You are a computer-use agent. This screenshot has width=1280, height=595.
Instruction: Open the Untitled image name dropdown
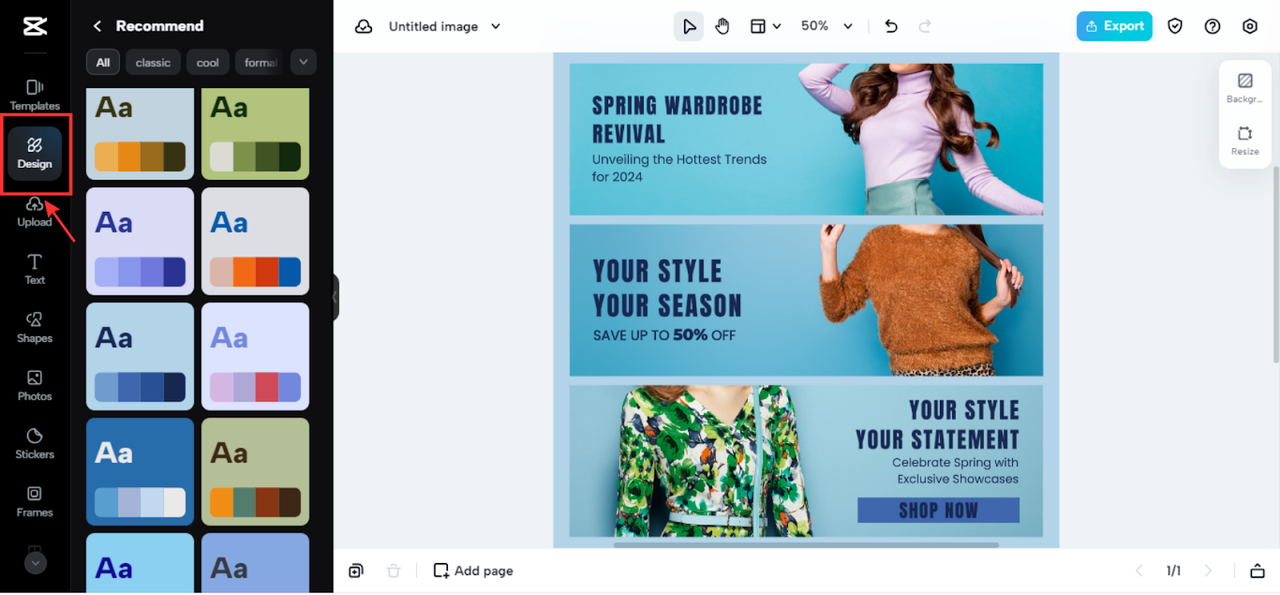point(445,27)
